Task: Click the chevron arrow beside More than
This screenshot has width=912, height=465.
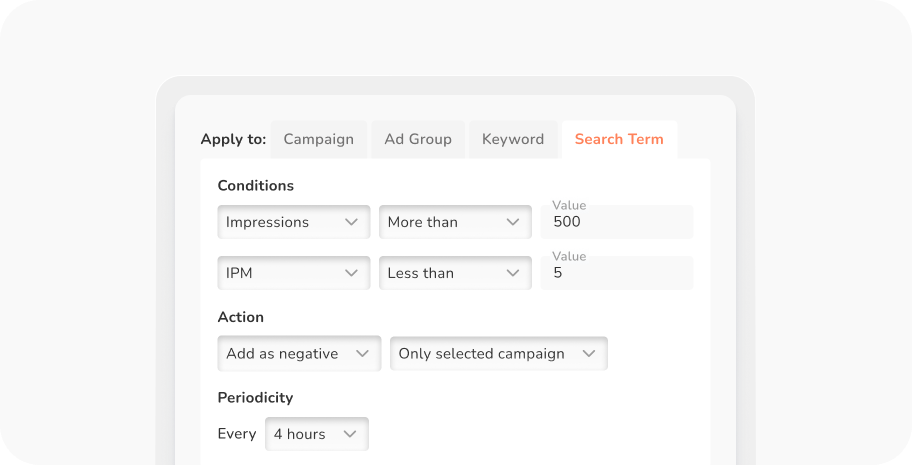Action: 513,222
